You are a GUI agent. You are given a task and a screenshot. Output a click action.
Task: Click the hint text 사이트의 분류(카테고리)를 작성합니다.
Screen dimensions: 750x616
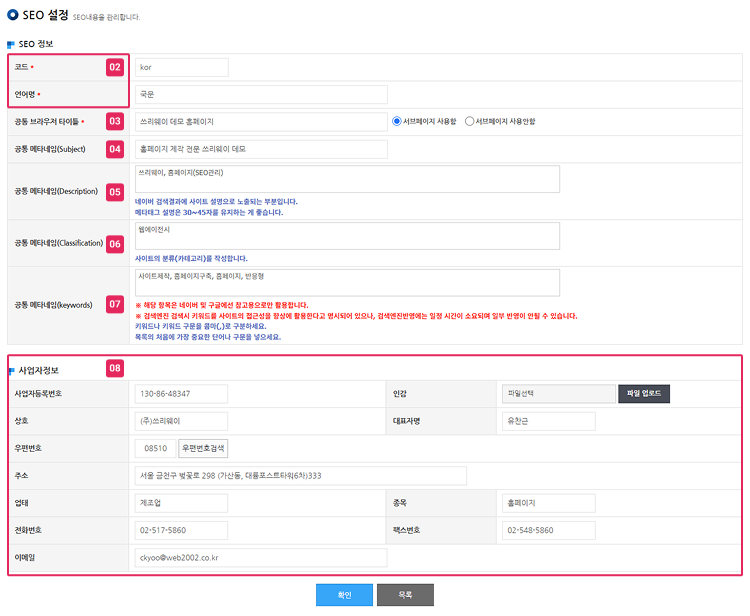(191, 258)
